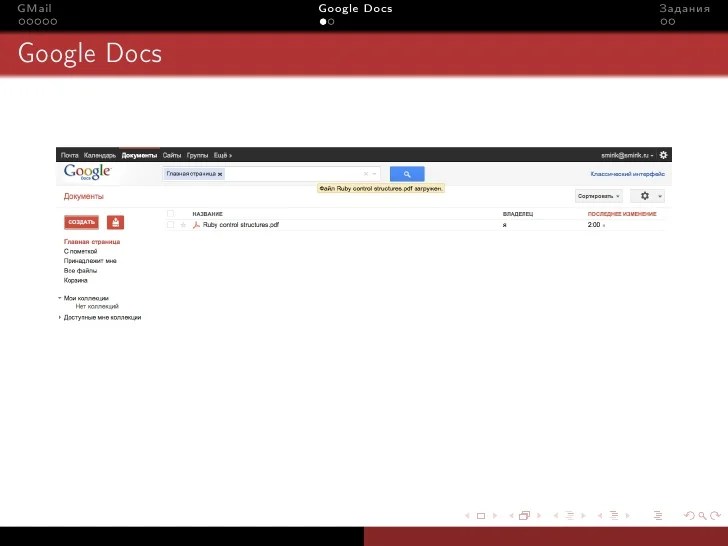Open the С пометкой sidebar link

(x=80, y=251)
